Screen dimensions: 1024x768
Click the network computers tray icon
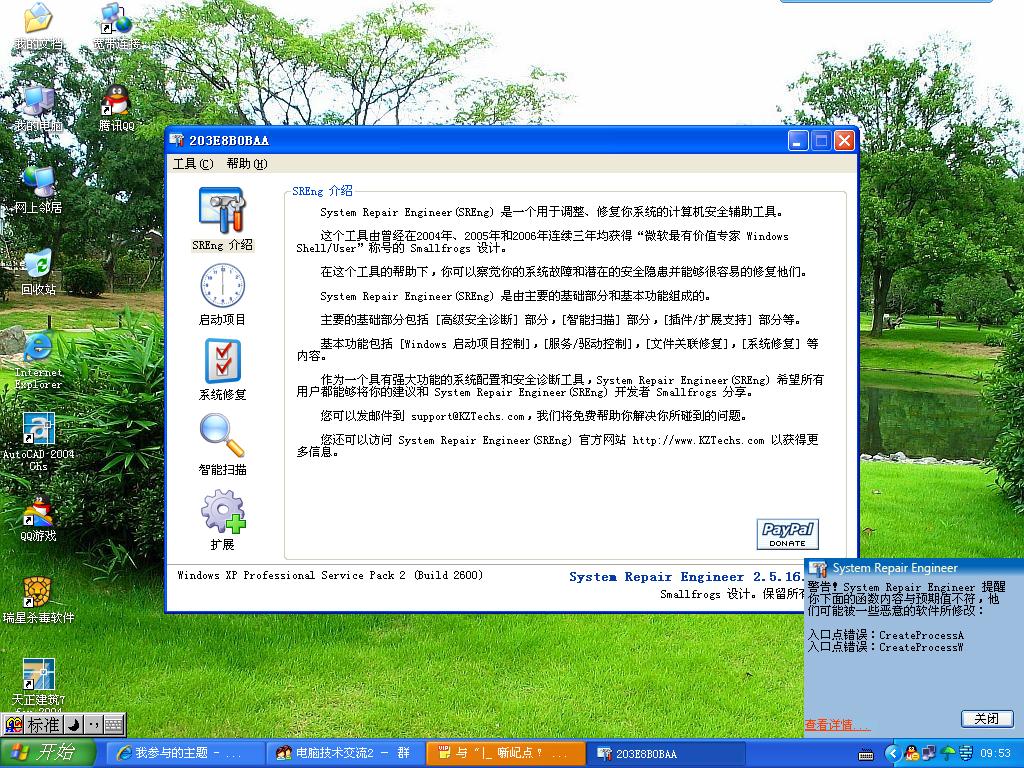pyautogui.click(x=929, y=754)
